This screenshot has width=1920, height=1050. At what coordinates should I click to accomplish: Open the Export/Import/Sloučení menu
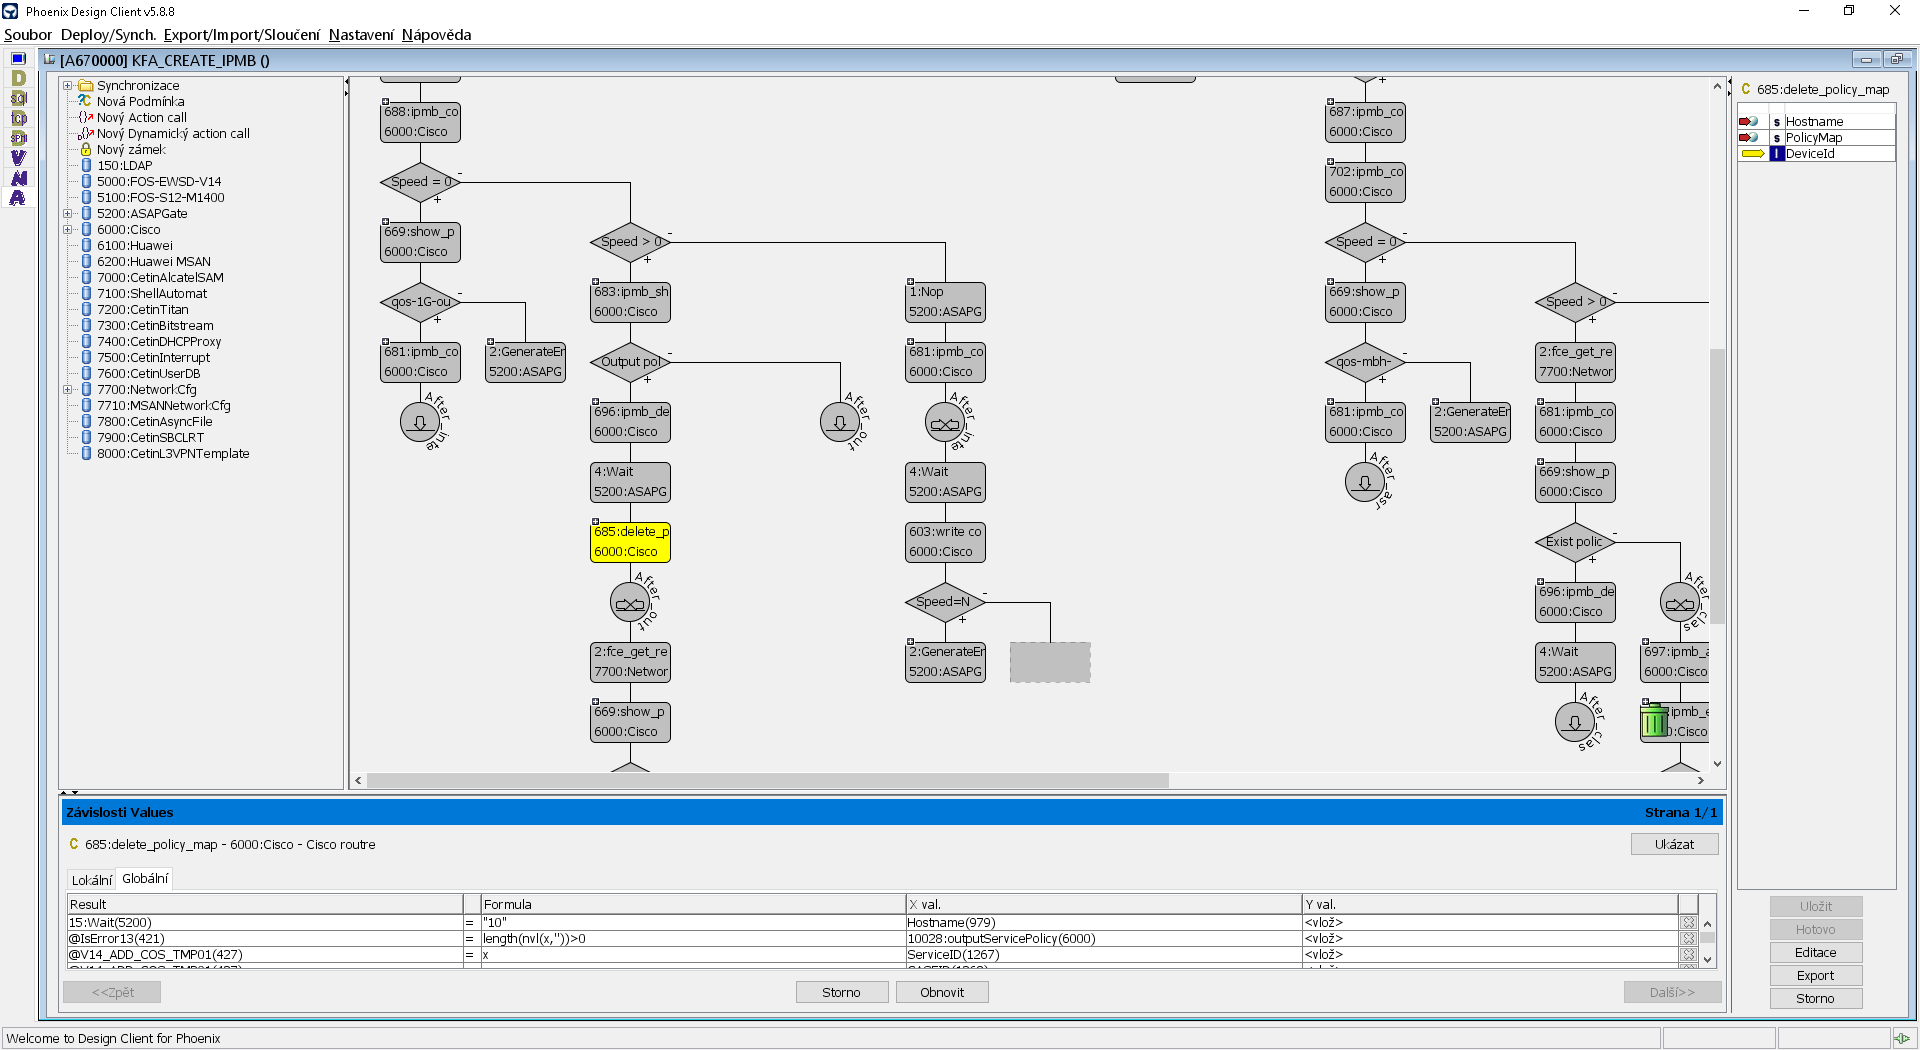[x=242, y=34]
